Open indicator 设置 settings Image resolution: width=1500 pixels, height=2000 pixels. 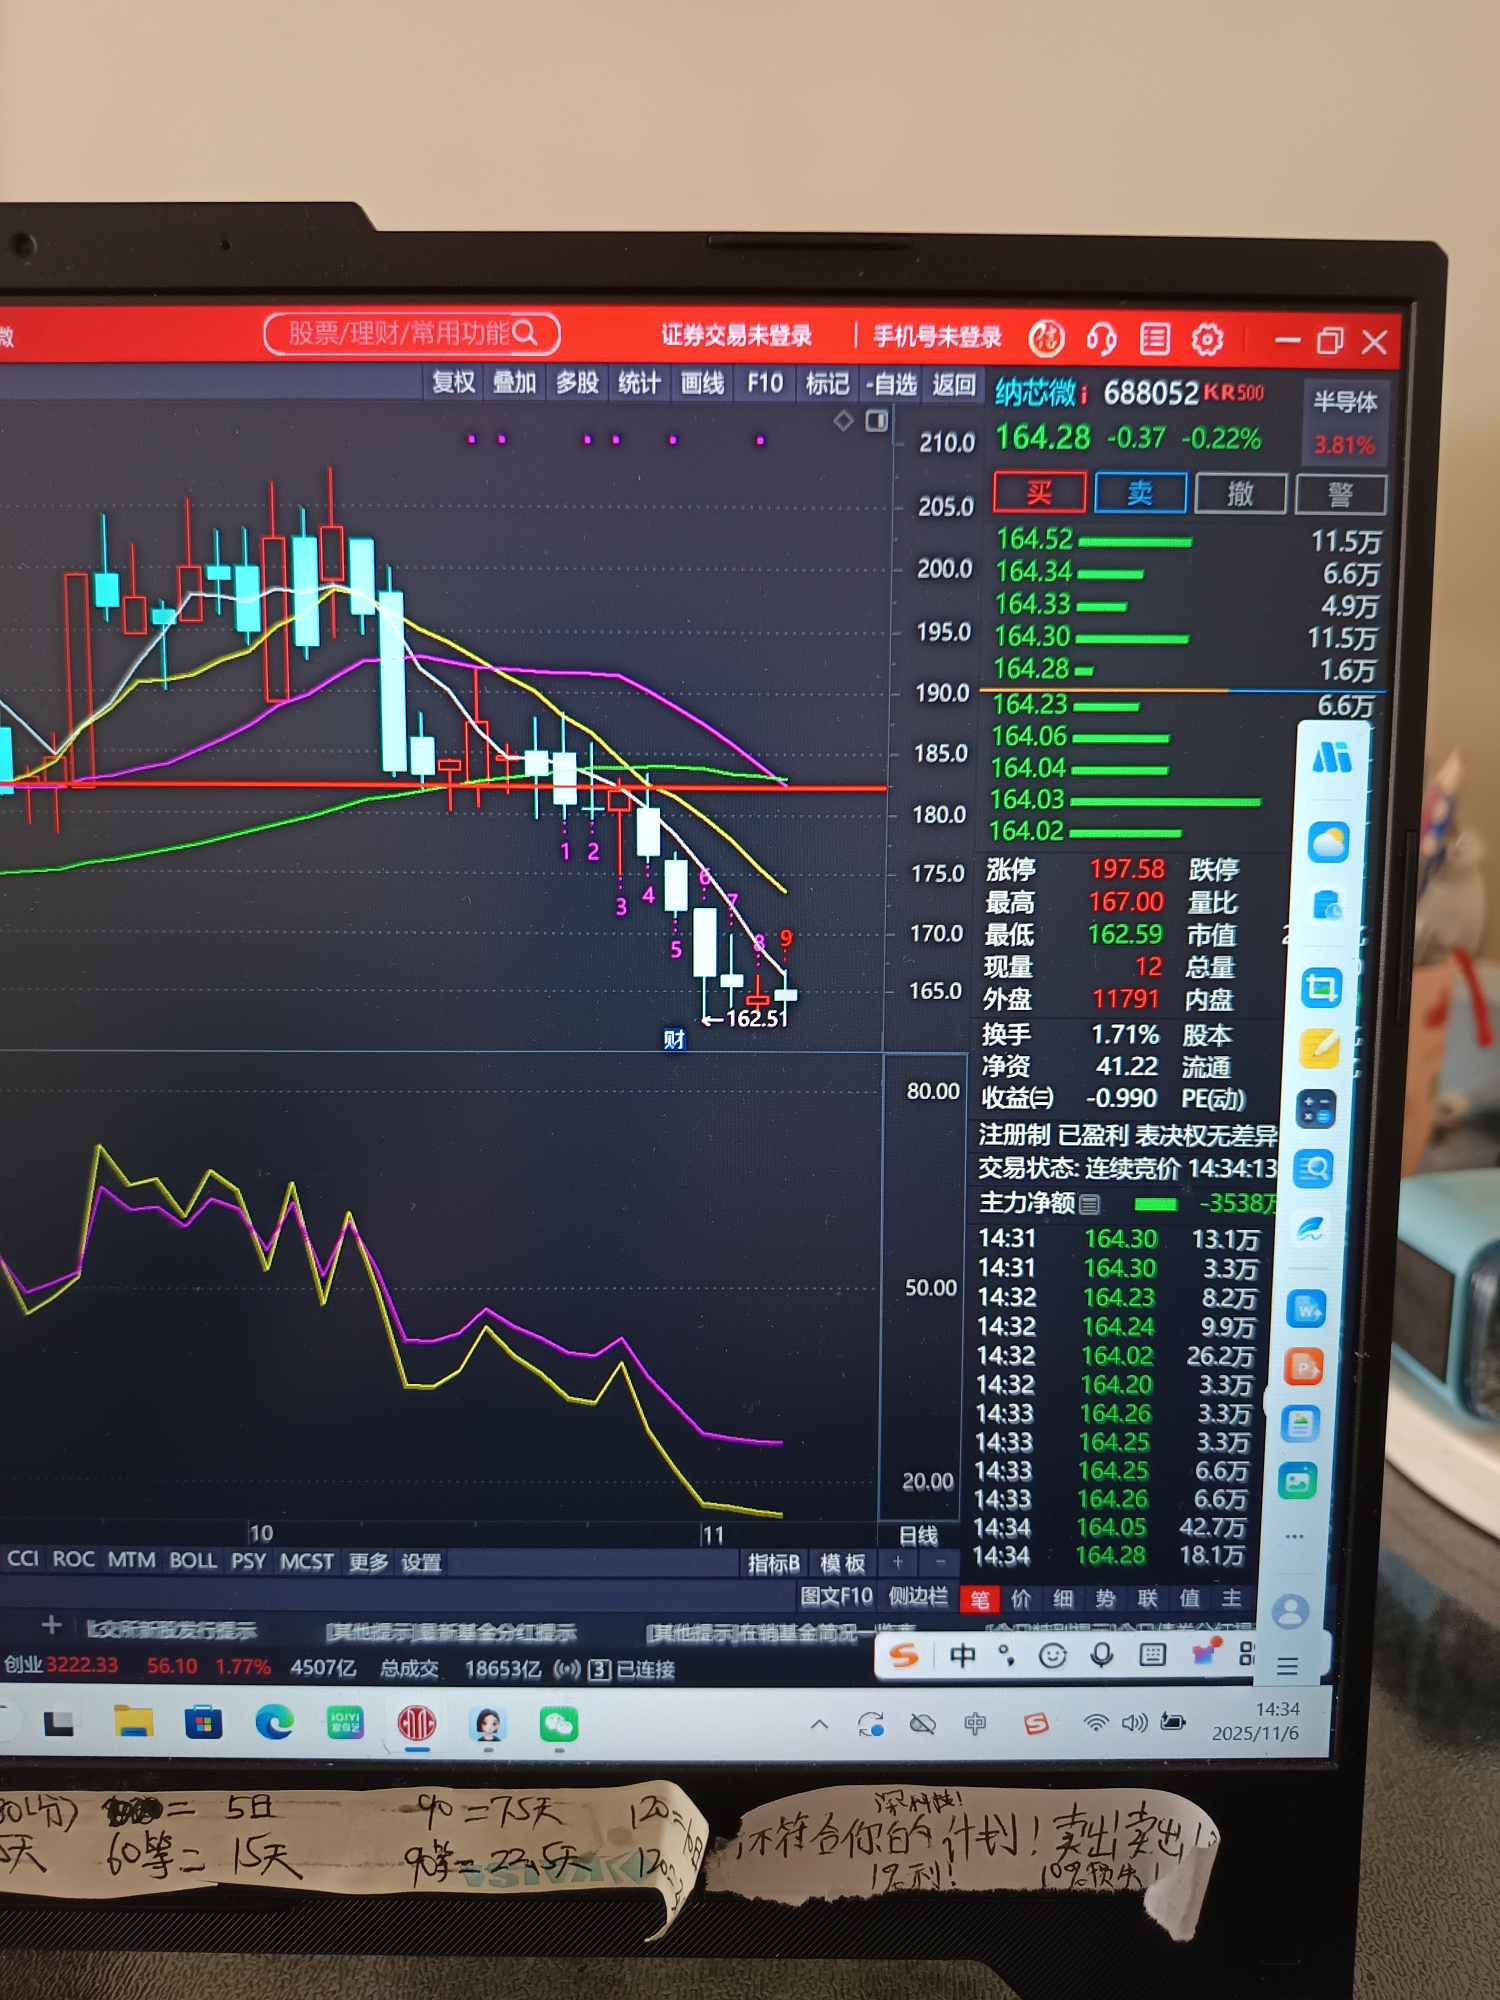pyautogui.click(x=421, y=1562)
